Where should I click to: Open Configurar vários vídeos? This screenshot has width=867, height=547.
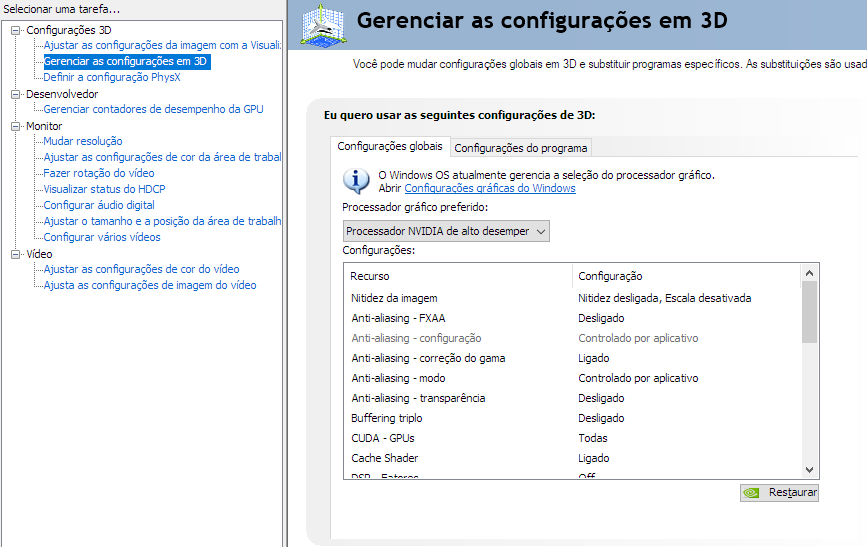click(102, 238)
